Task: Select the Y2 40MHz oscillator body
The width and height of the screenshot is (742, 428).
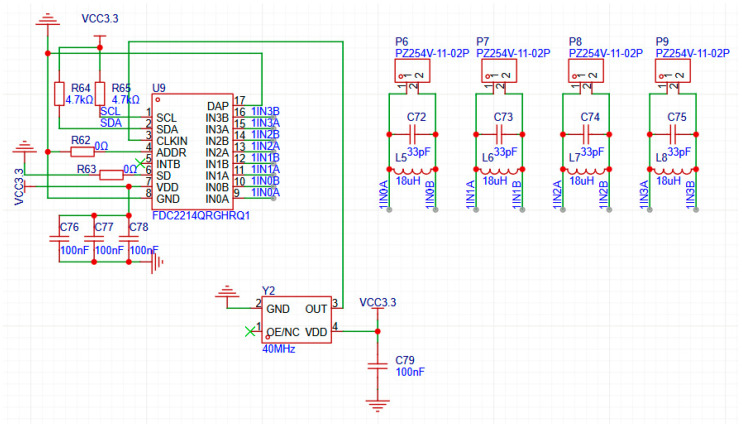Action: (x=296, y=320)
